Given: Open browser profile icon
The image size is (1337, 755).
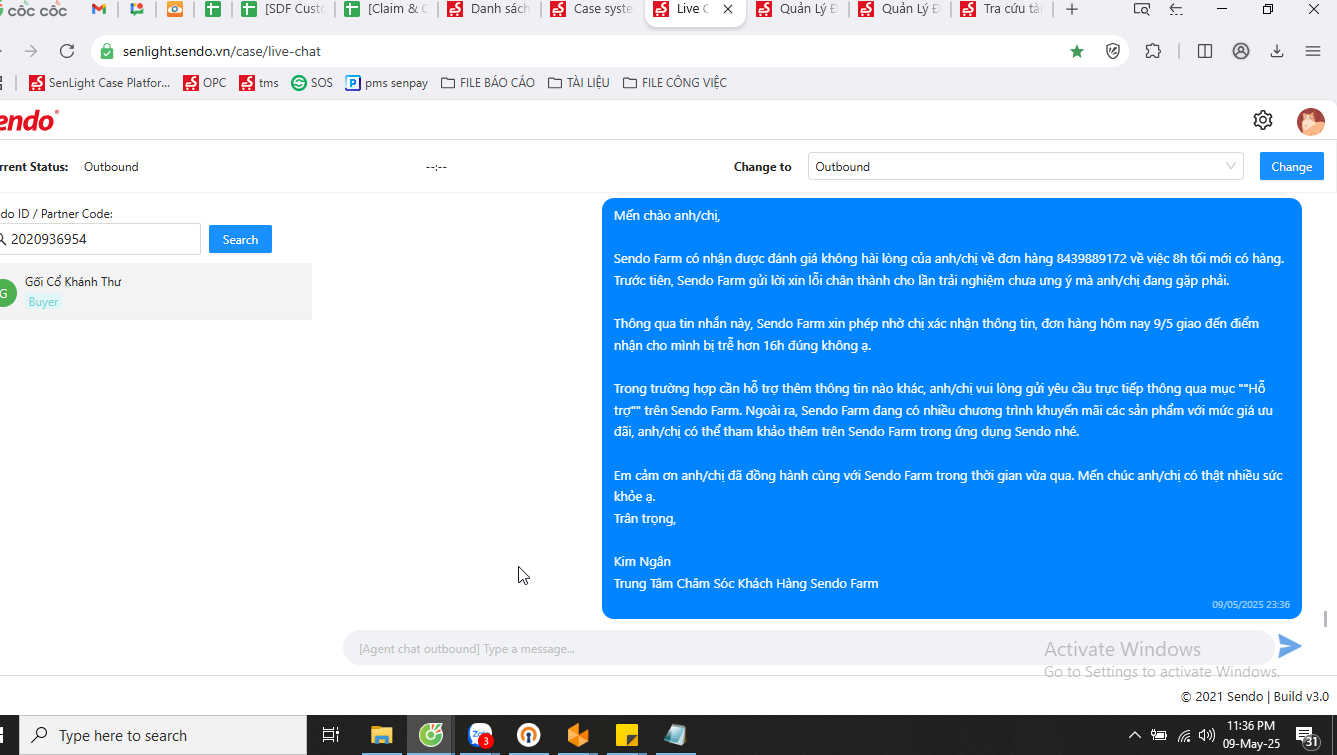Looking at the screenshot, I should tap(1241, 51).
